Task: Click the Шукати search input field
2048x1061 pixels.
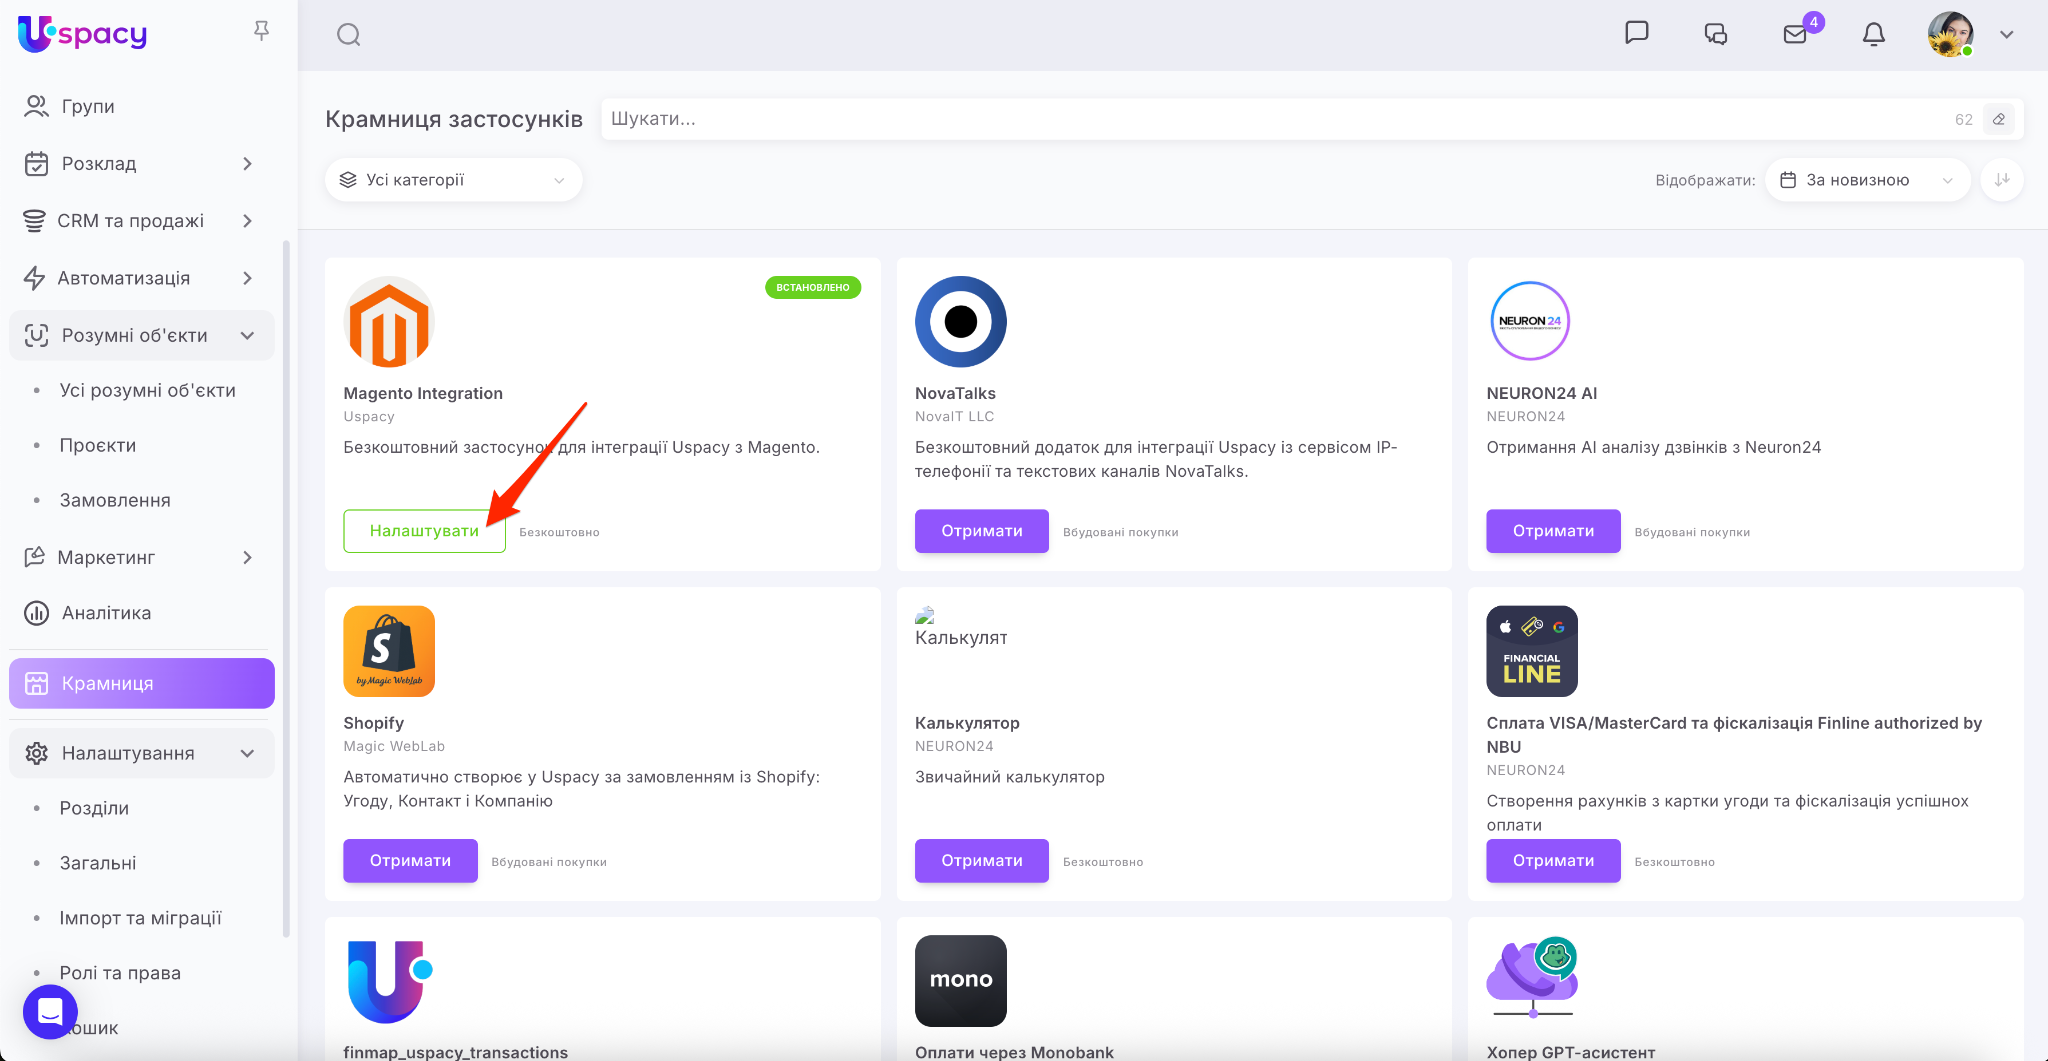Action: [x=1270, y=119]
